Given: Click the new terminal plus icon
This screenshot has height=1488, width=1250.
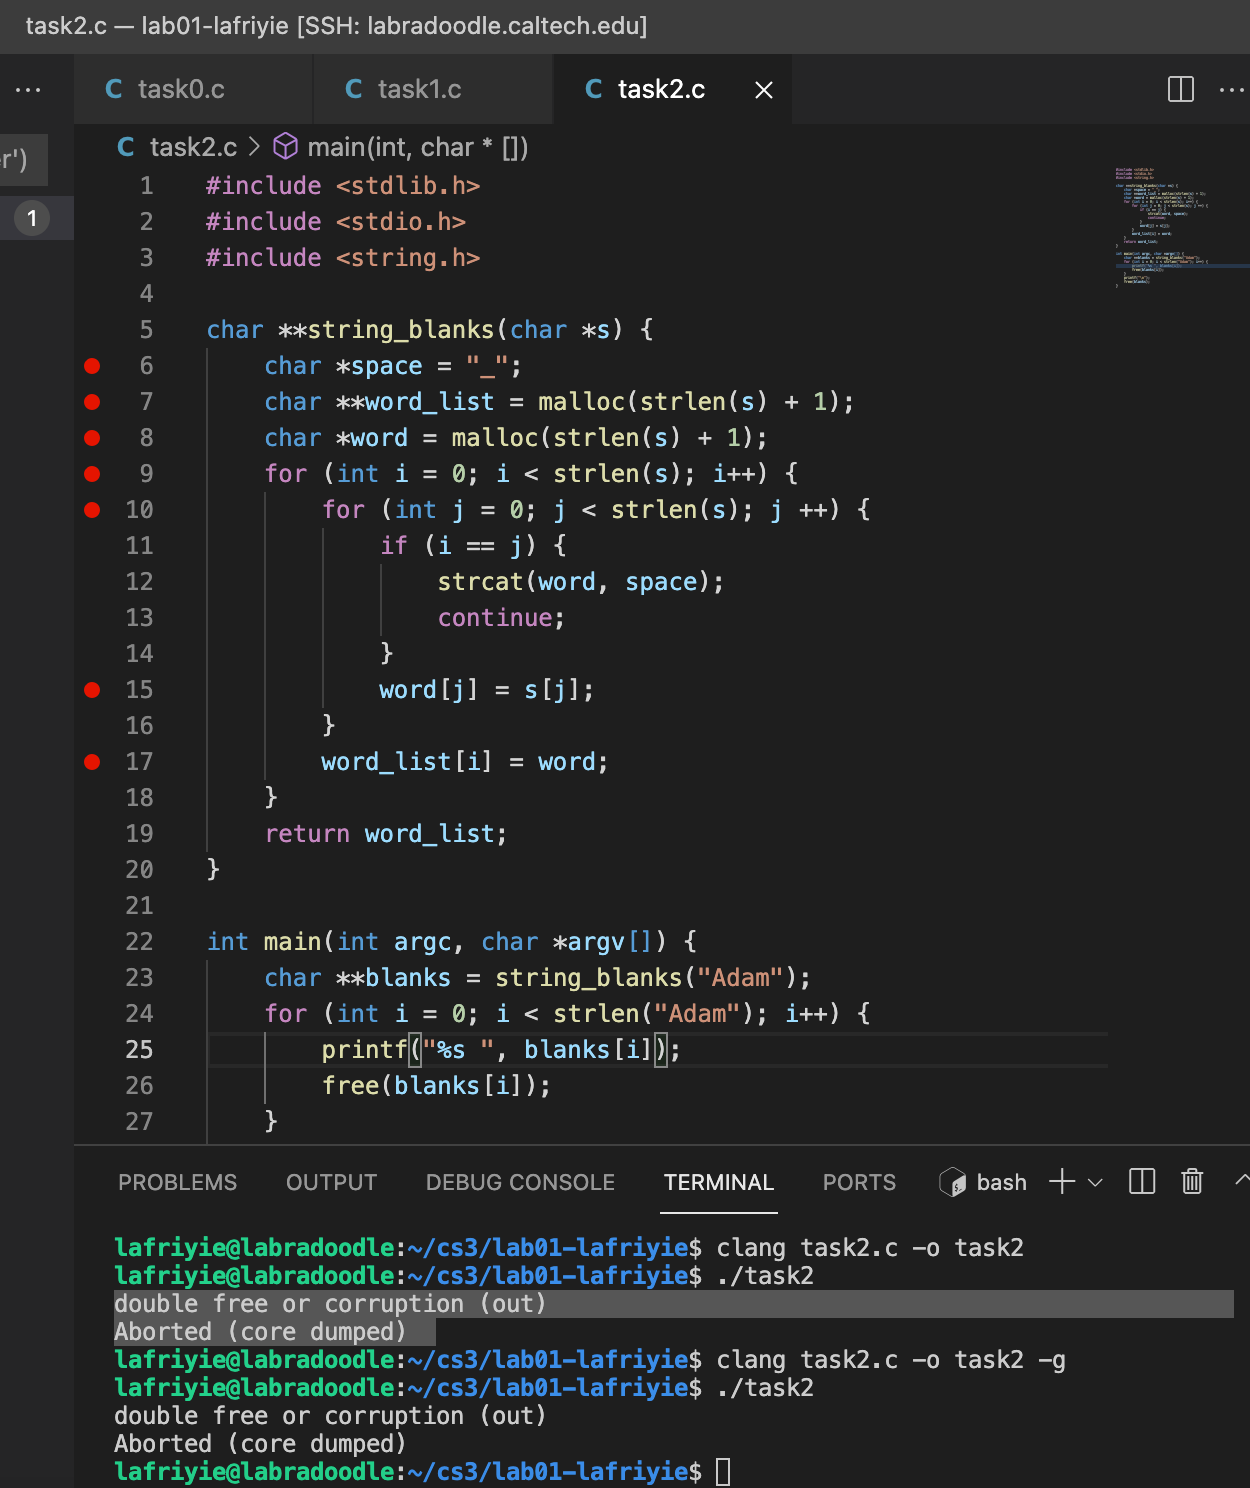Looking at the screenshot, I should tap(1061, 1182).
